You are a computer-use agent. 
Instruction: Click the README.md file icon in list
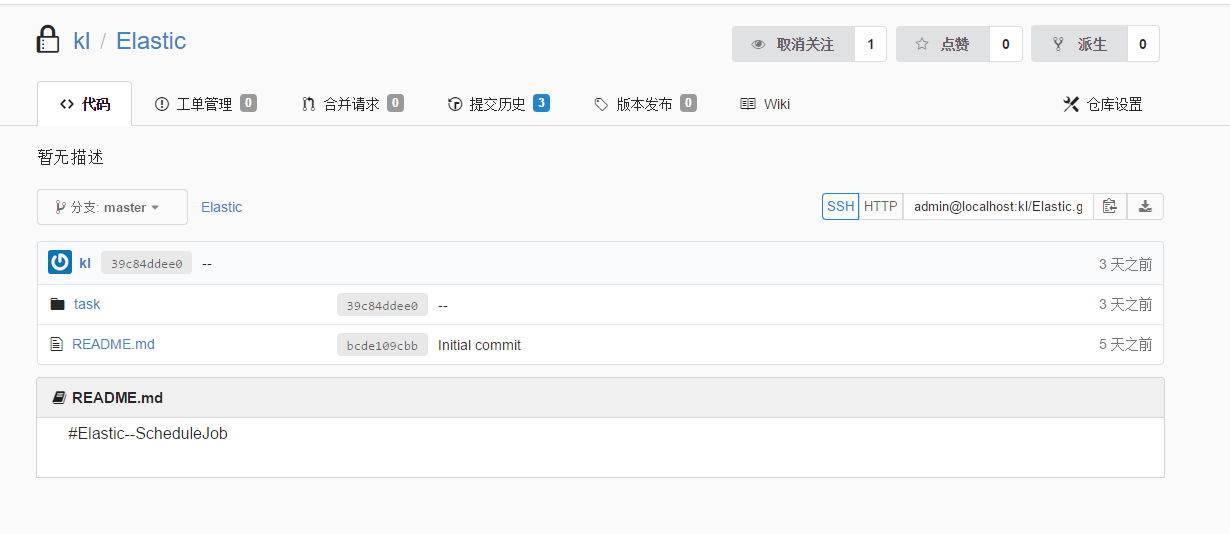click(57, 344)
